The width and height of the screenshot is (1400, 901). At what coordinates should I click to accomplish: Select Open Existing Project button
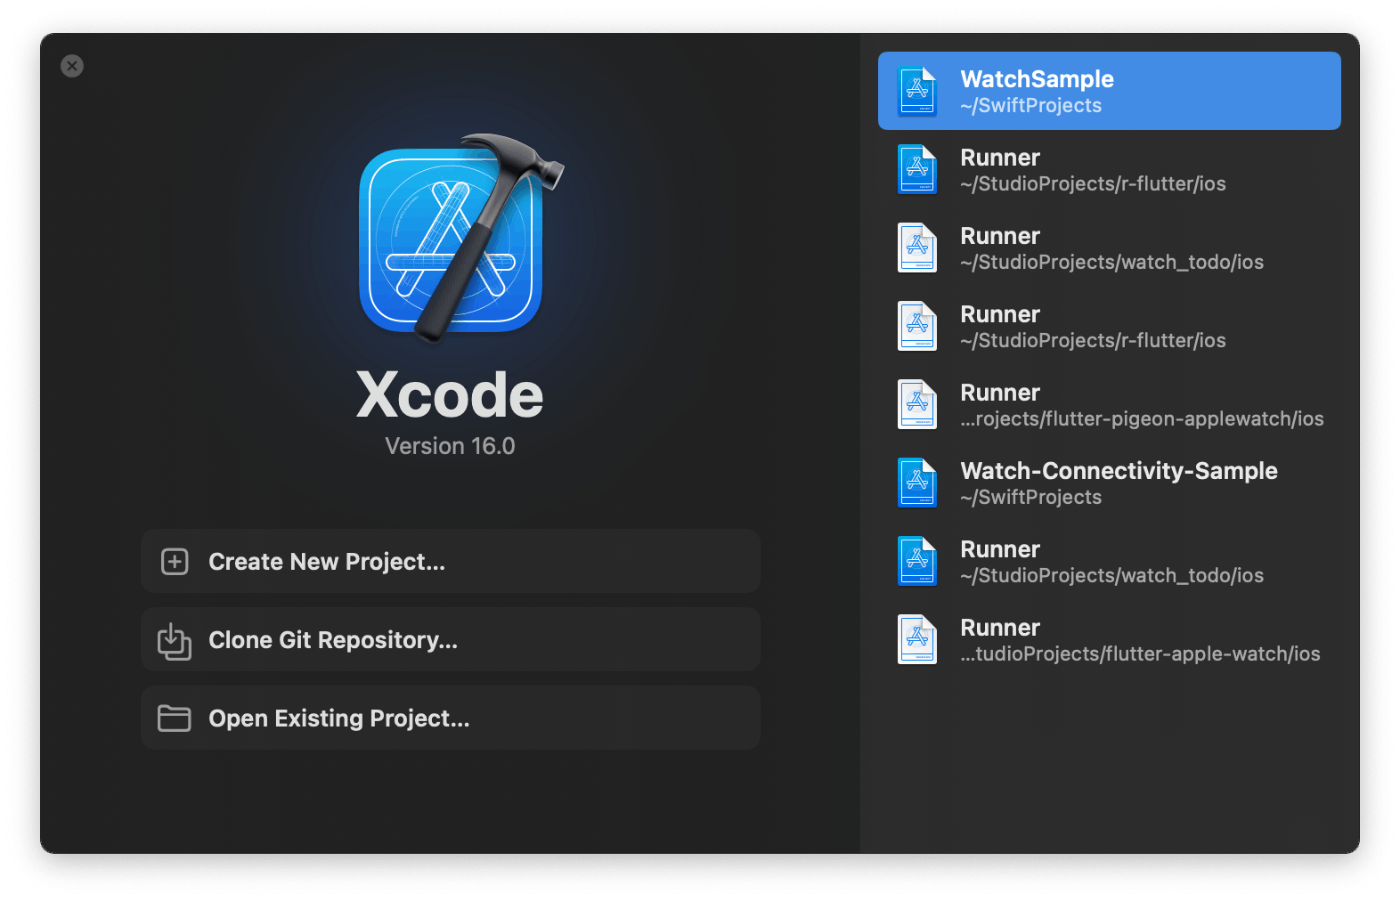click(x=450, y=718)
